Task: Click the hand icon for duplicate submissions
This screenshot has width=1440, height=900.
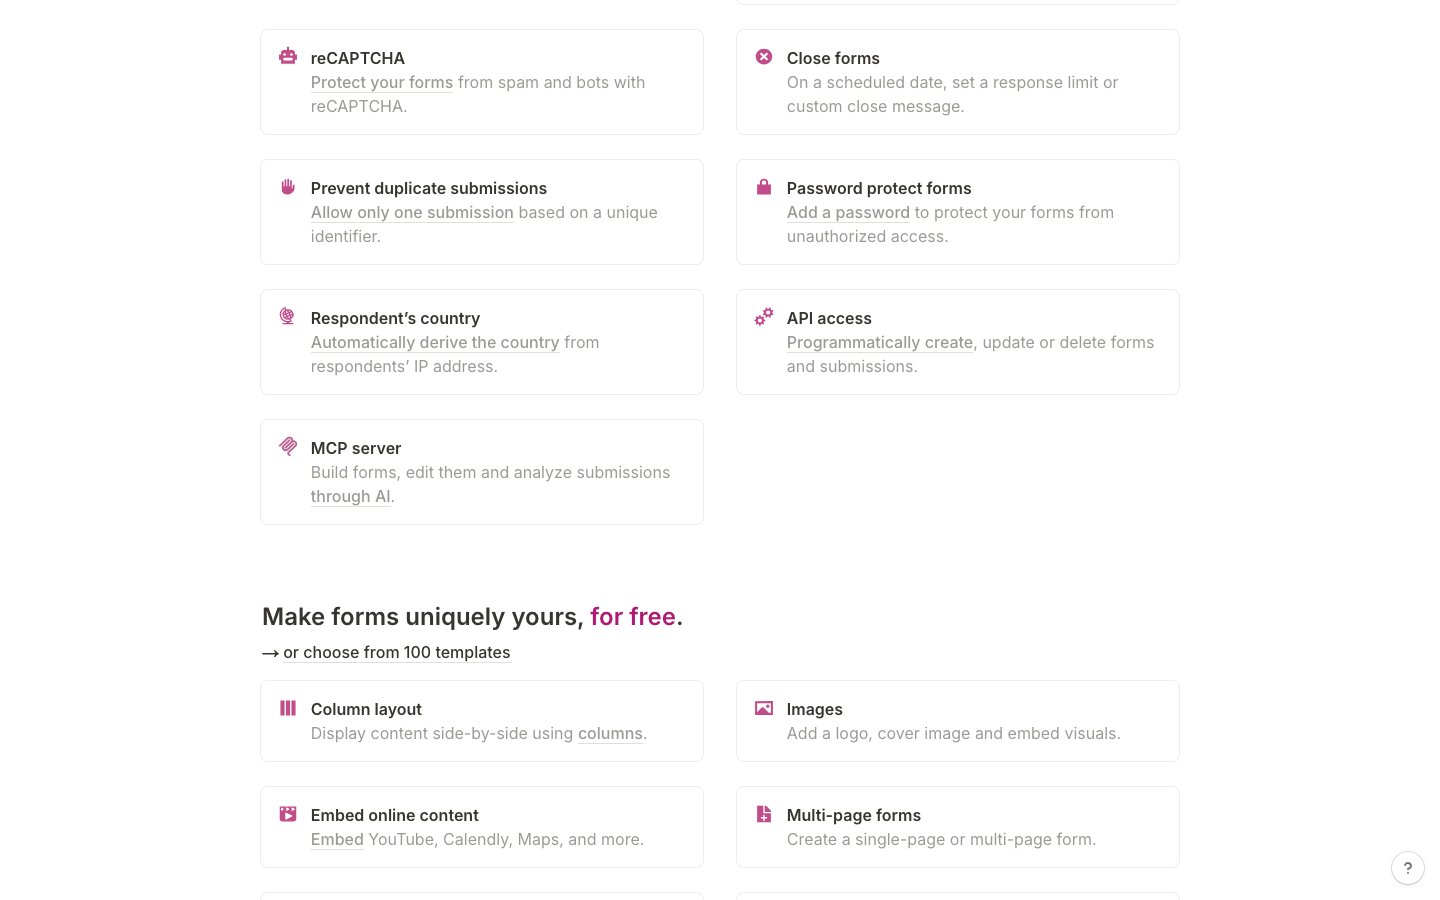Action: 288,187
